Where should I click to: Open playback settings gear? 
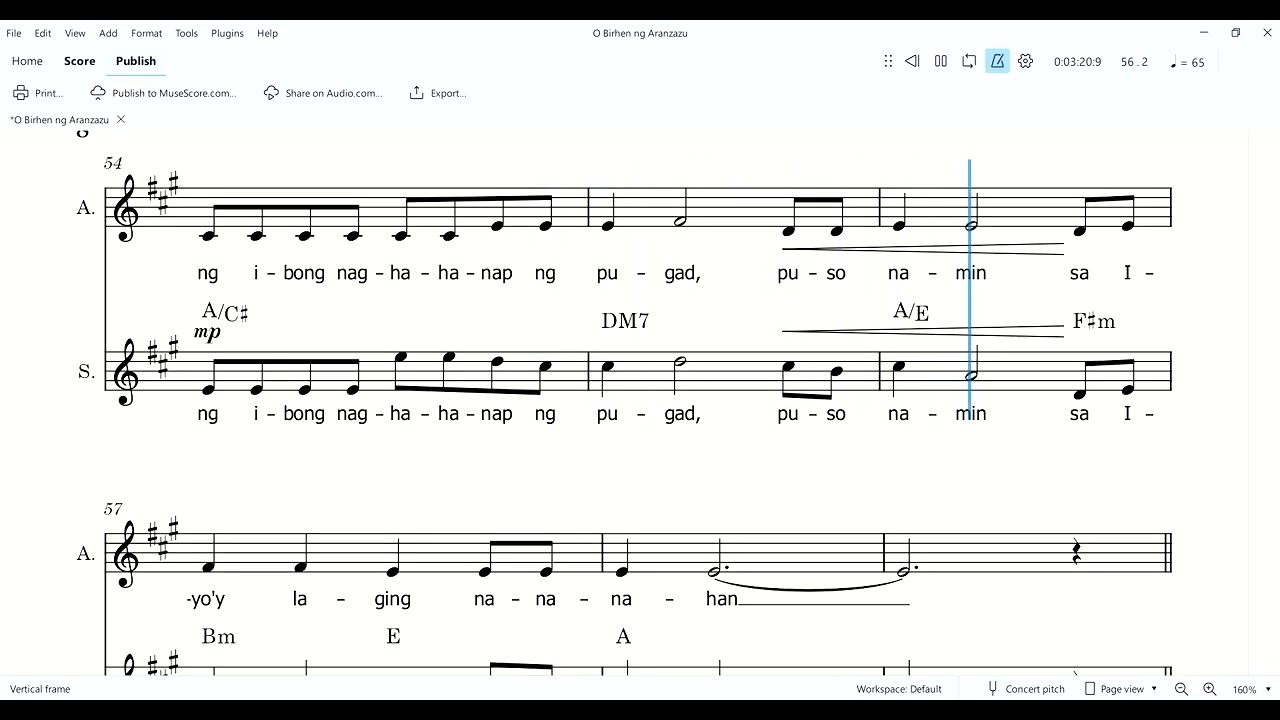(x=1025, y=61)
